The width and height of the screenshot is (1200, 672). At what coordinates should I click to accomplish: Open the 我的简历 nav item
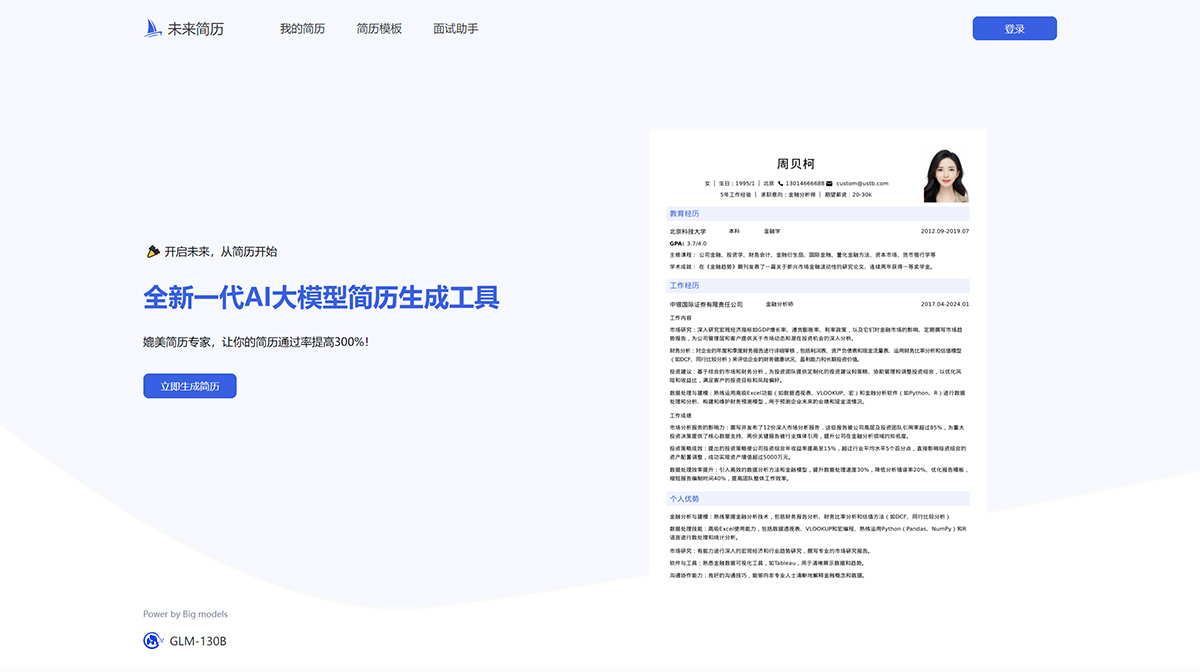click(303, 28)
